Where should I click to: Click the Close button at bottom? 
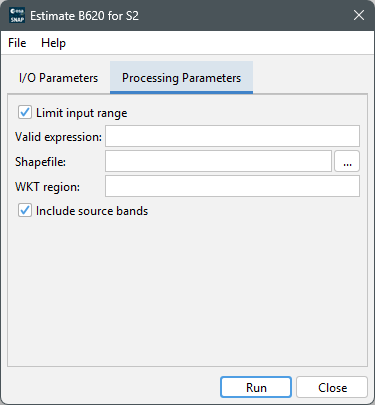332,387
